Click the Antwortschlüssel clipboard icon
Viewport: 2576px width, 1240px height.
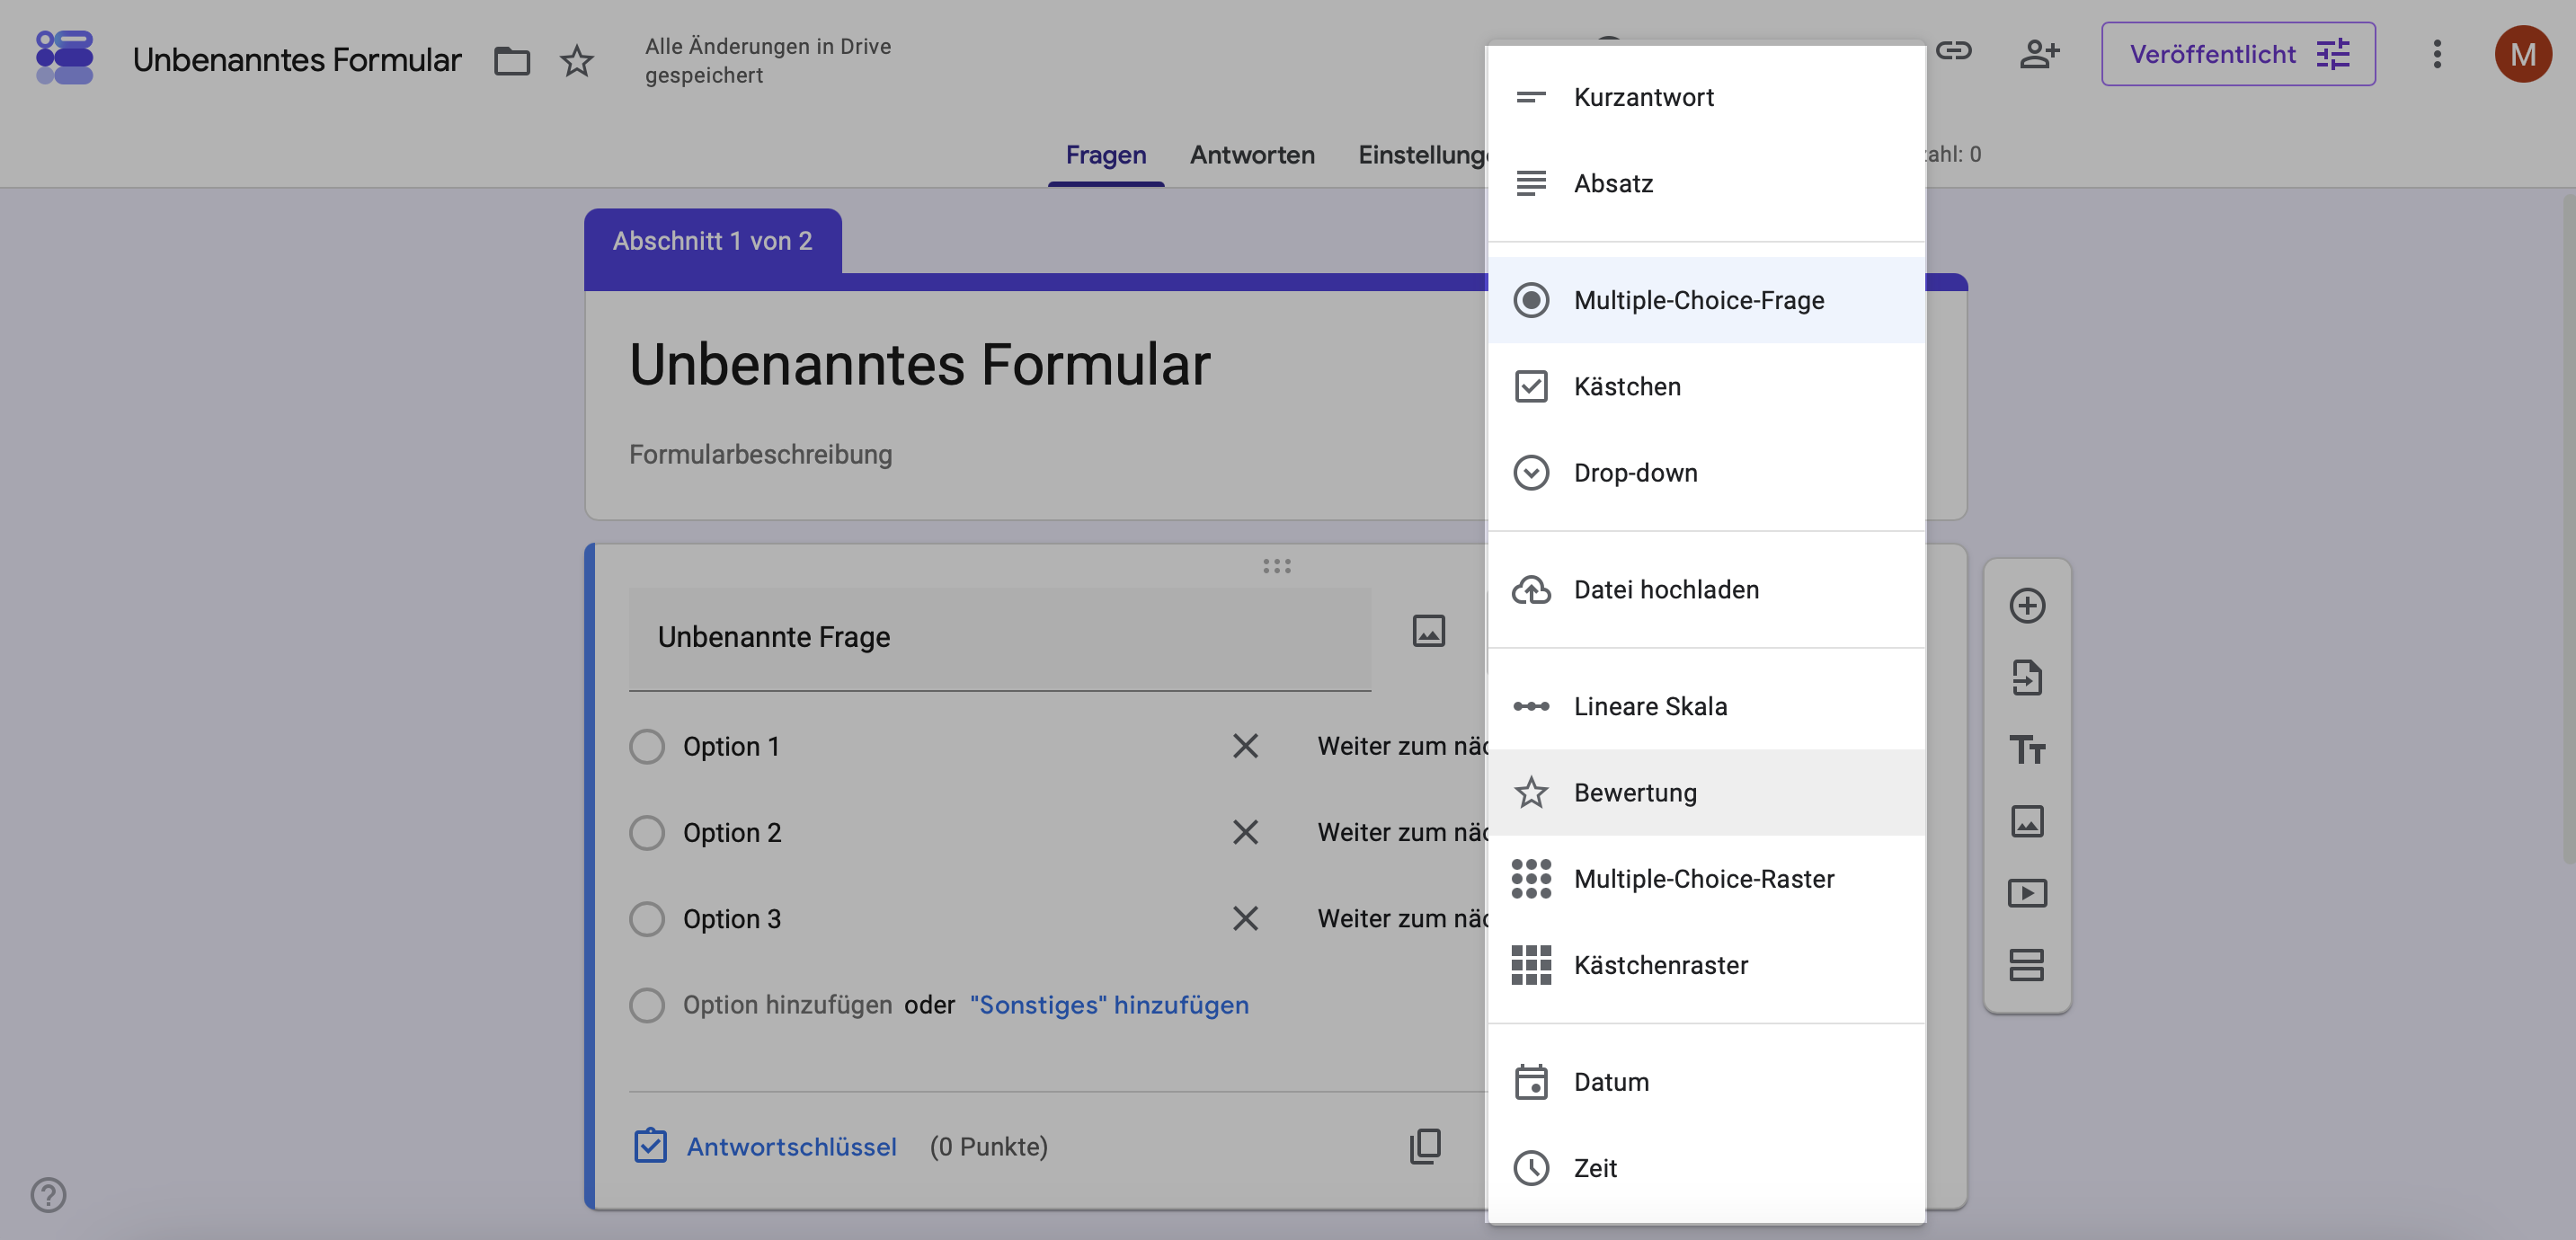650,1145
